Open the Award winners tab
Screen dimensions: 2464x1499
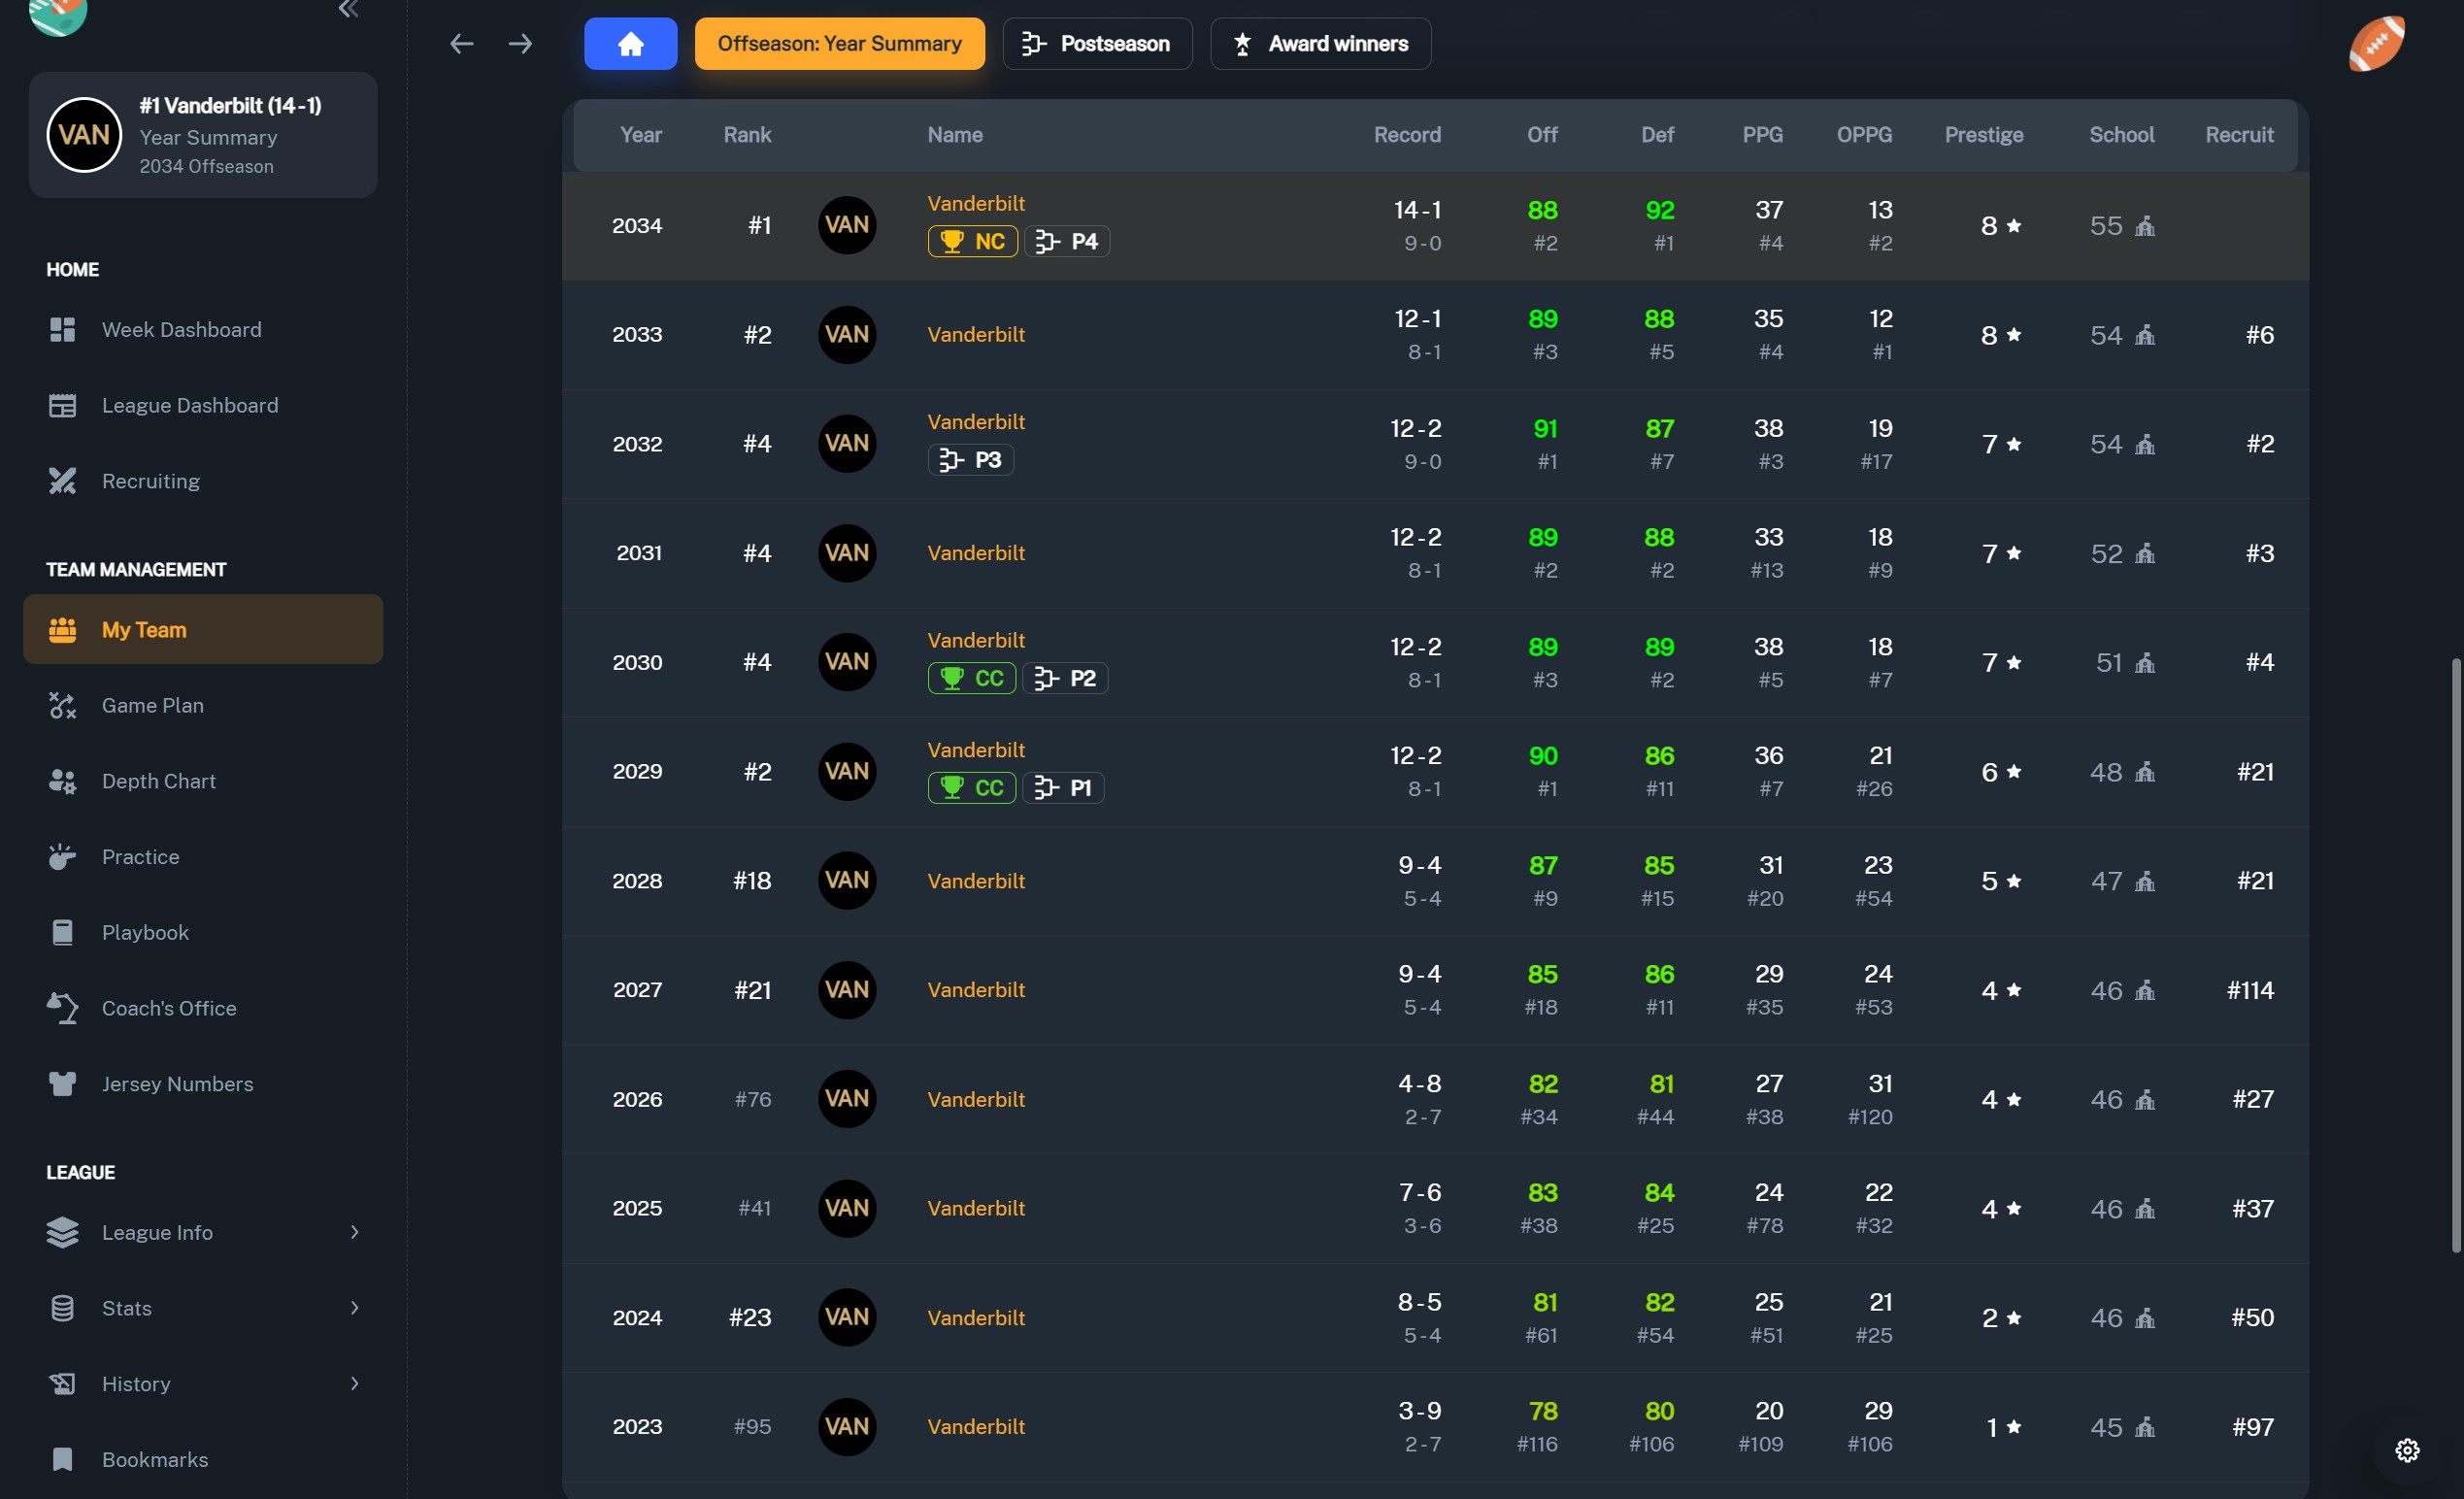click(x=1320, y=44)
